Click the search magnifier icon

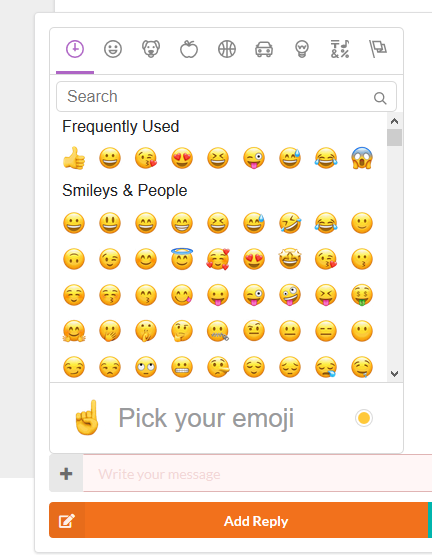click(380, 98)
